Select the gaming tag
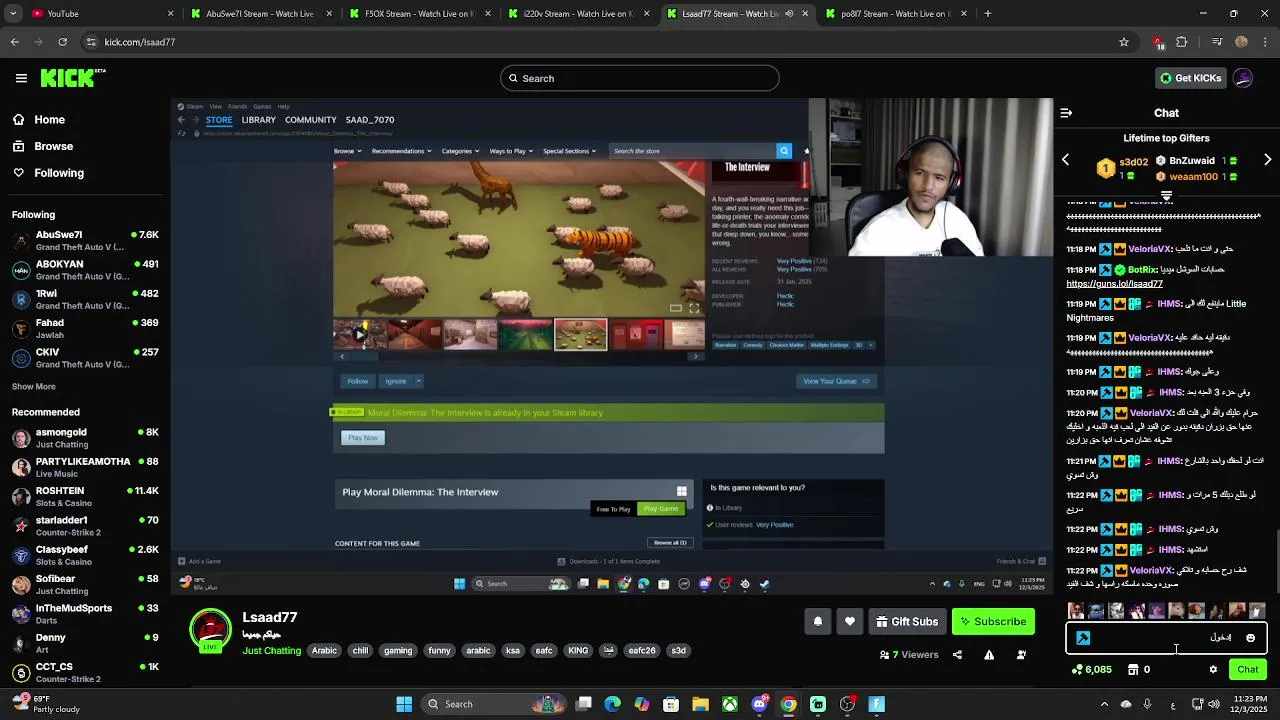 click(397, 651)
